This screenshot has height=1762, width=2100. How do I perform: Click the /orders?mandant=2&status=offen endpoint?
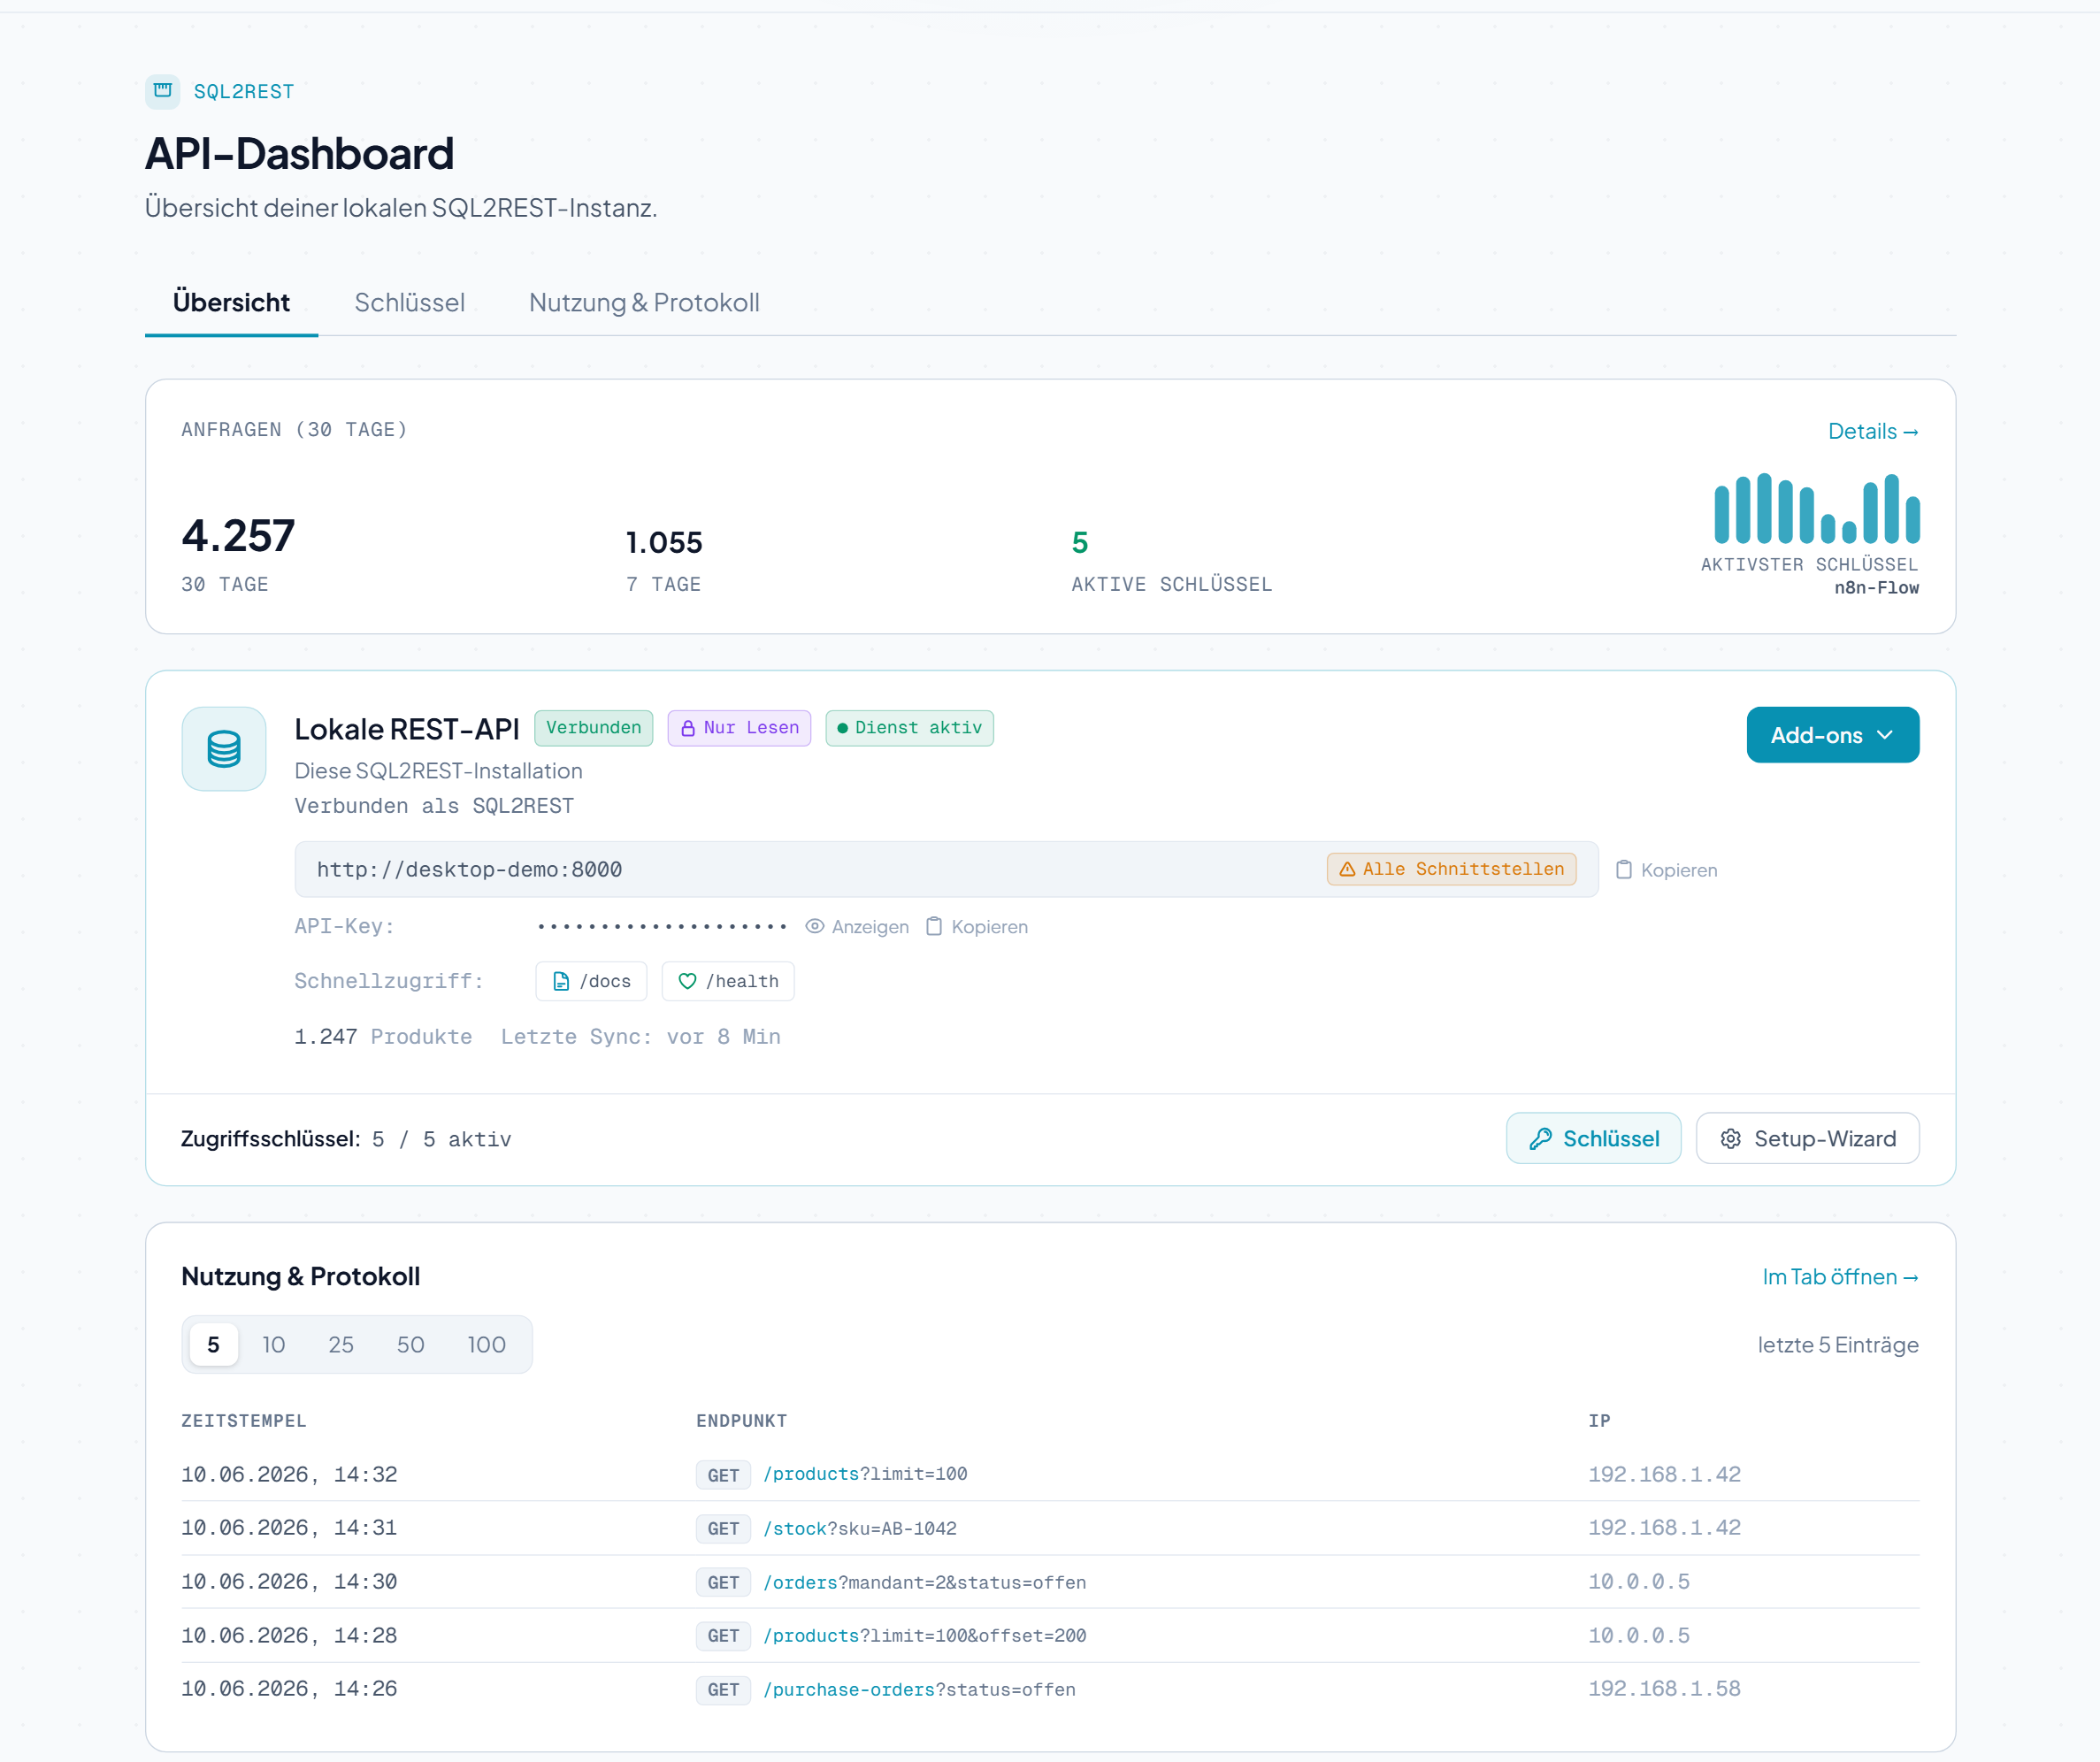(925, 1583)
